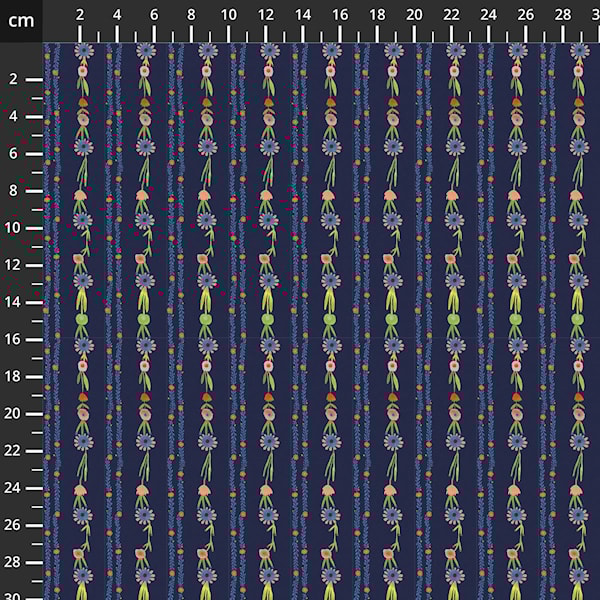Select the "24" mark on vertical ruler
Viewport: 600px width, 600px height.
point(12,488)
